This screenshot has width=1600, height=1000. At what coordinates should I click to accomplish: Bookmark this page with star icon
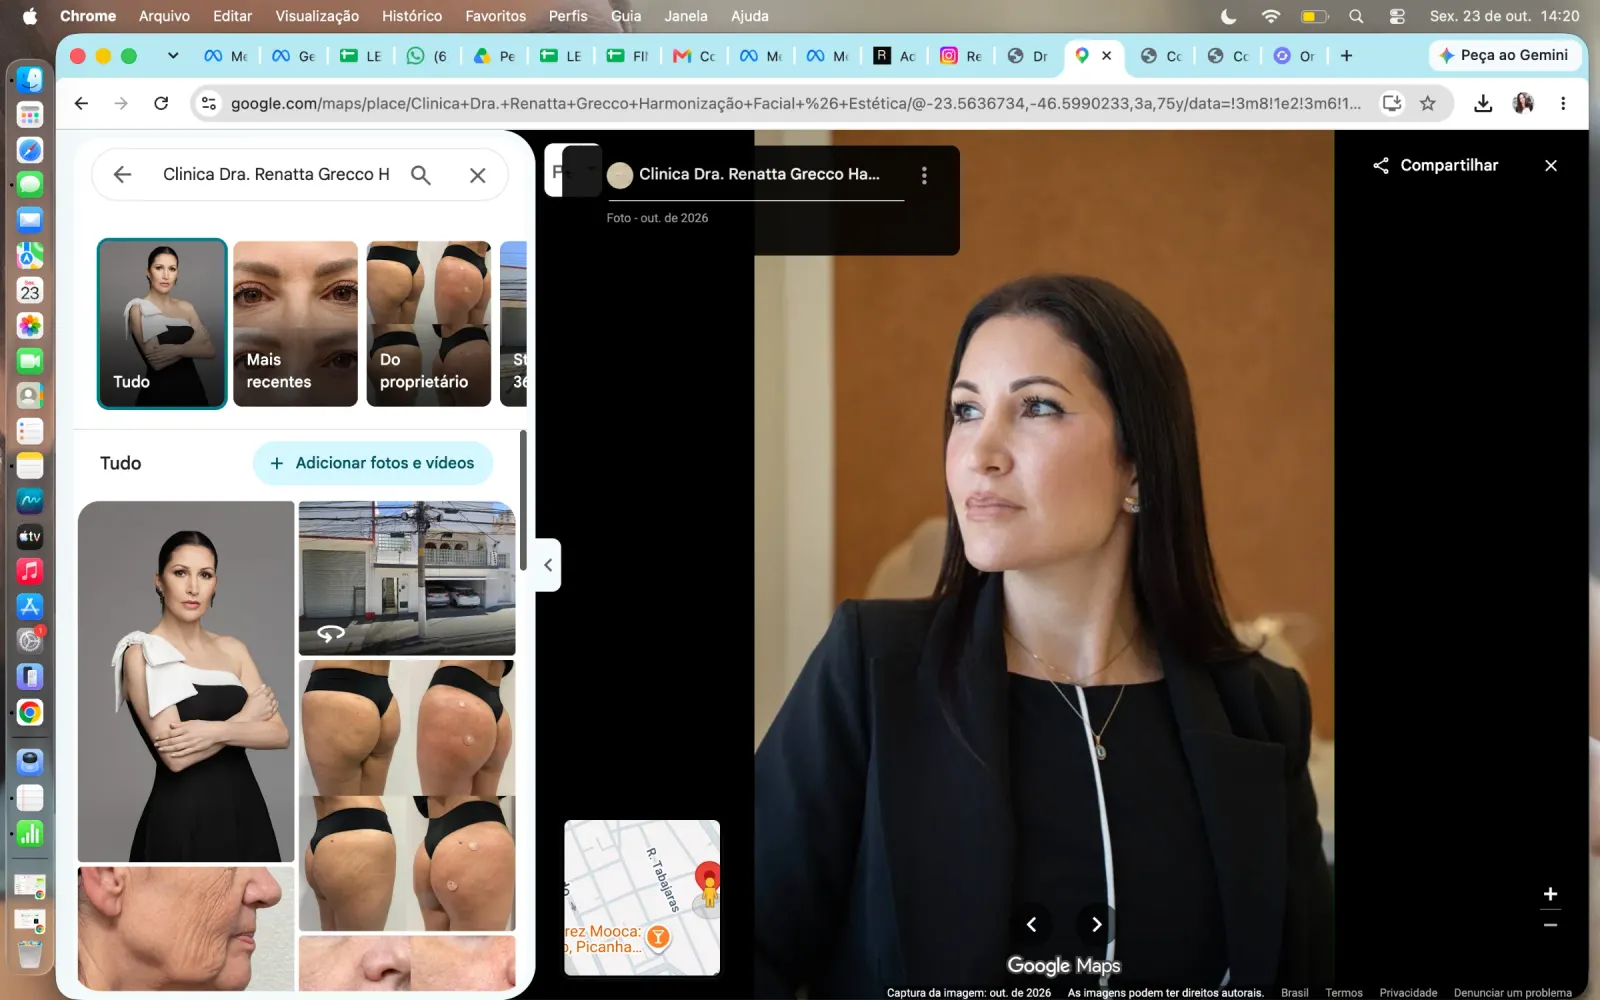coord(1428,103)
